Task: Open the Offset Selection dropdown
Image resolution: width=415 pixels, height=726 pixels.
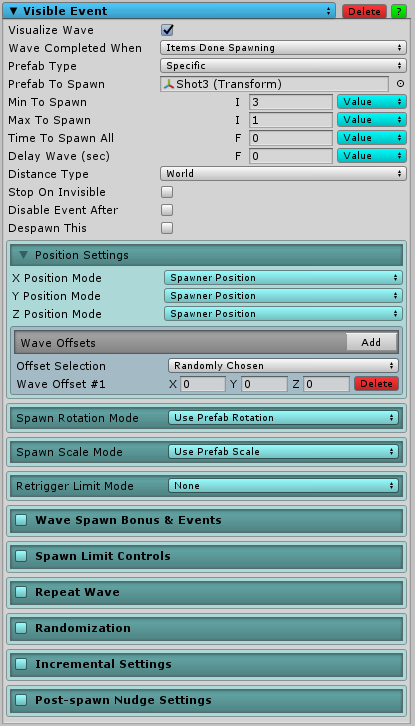Action: pyautogui.click(x=283, y=366)
